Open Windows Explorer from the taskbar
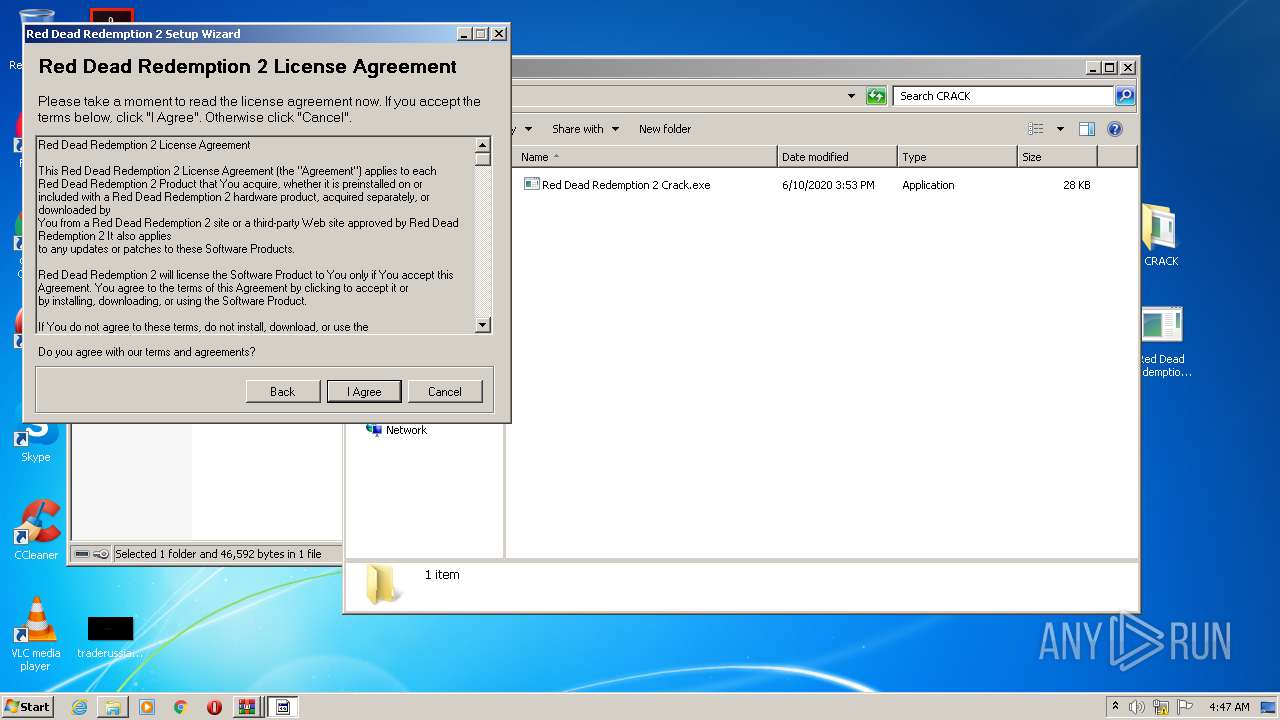This screenshot has height=720, width=1280. coord(113,707)
